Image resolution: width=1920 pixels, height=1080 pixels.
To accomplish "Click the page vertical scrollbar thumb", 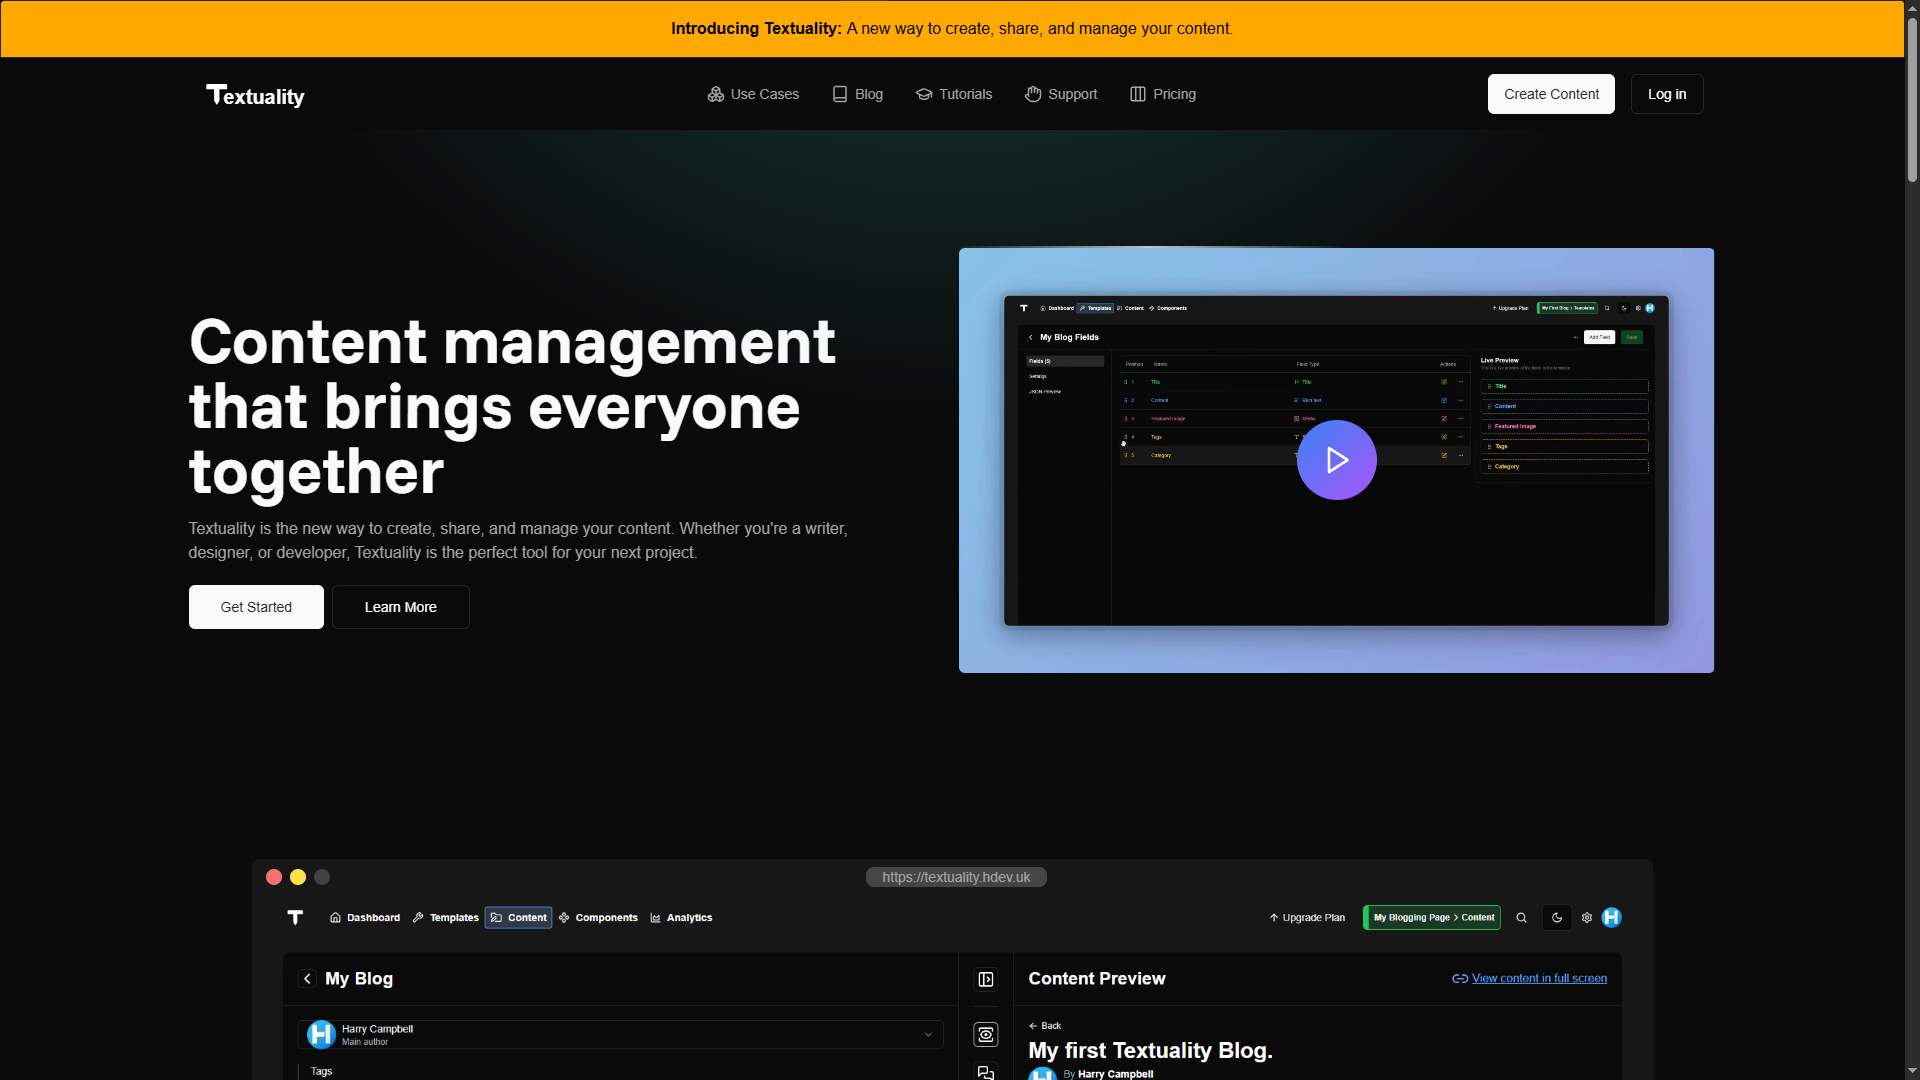I will coord(1912,98).
